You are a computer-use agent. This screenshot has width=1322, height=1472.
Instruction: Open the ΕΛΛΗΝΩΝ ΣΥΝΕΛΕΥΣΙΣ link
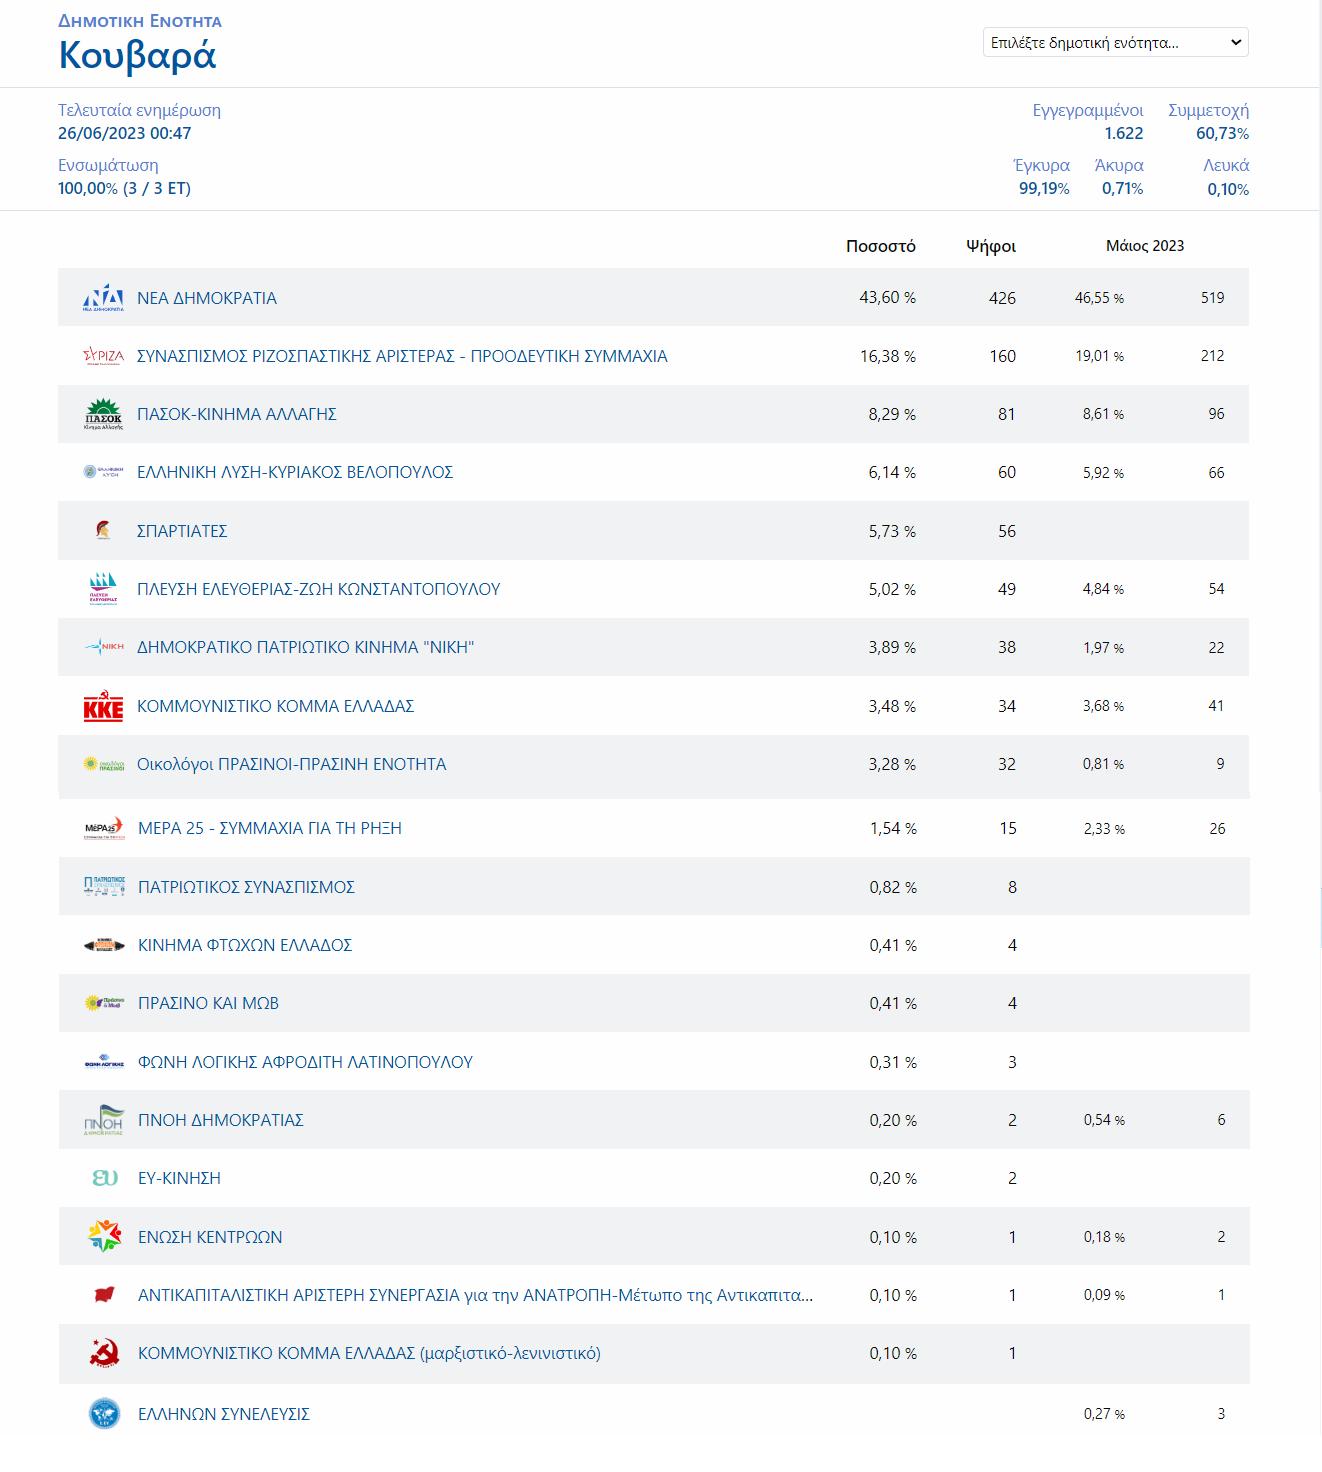pyautogui.click(x=224, y=1414)
